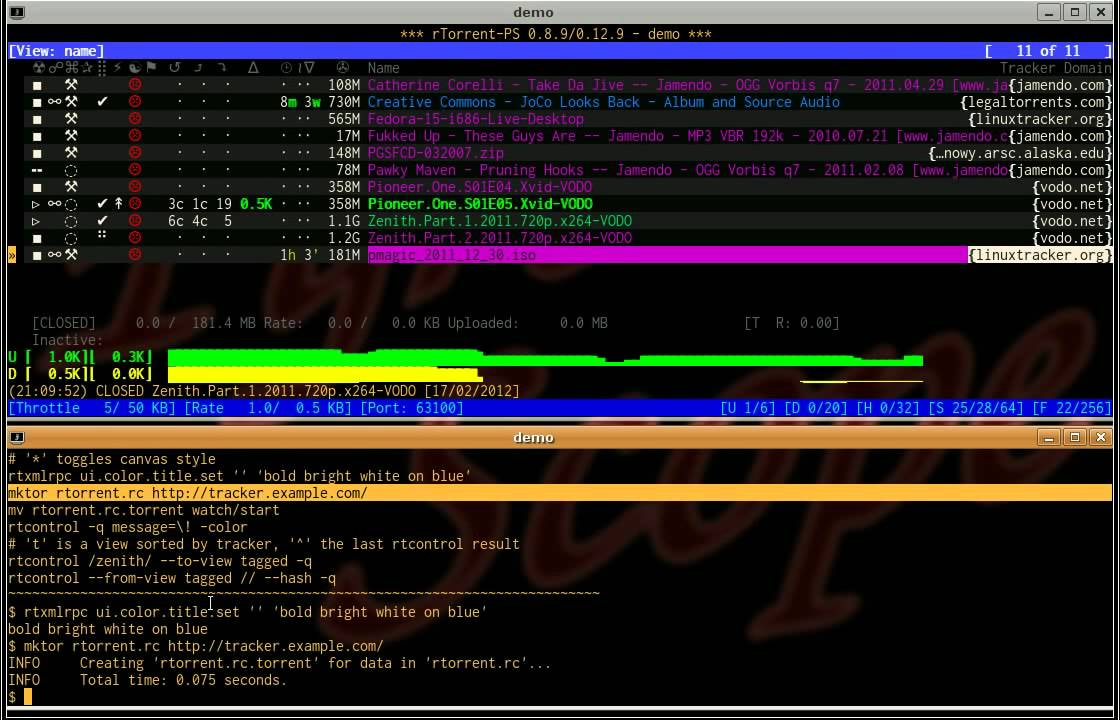Click the radiation symbol column header
1120x720 pixels.
(39, 68)
